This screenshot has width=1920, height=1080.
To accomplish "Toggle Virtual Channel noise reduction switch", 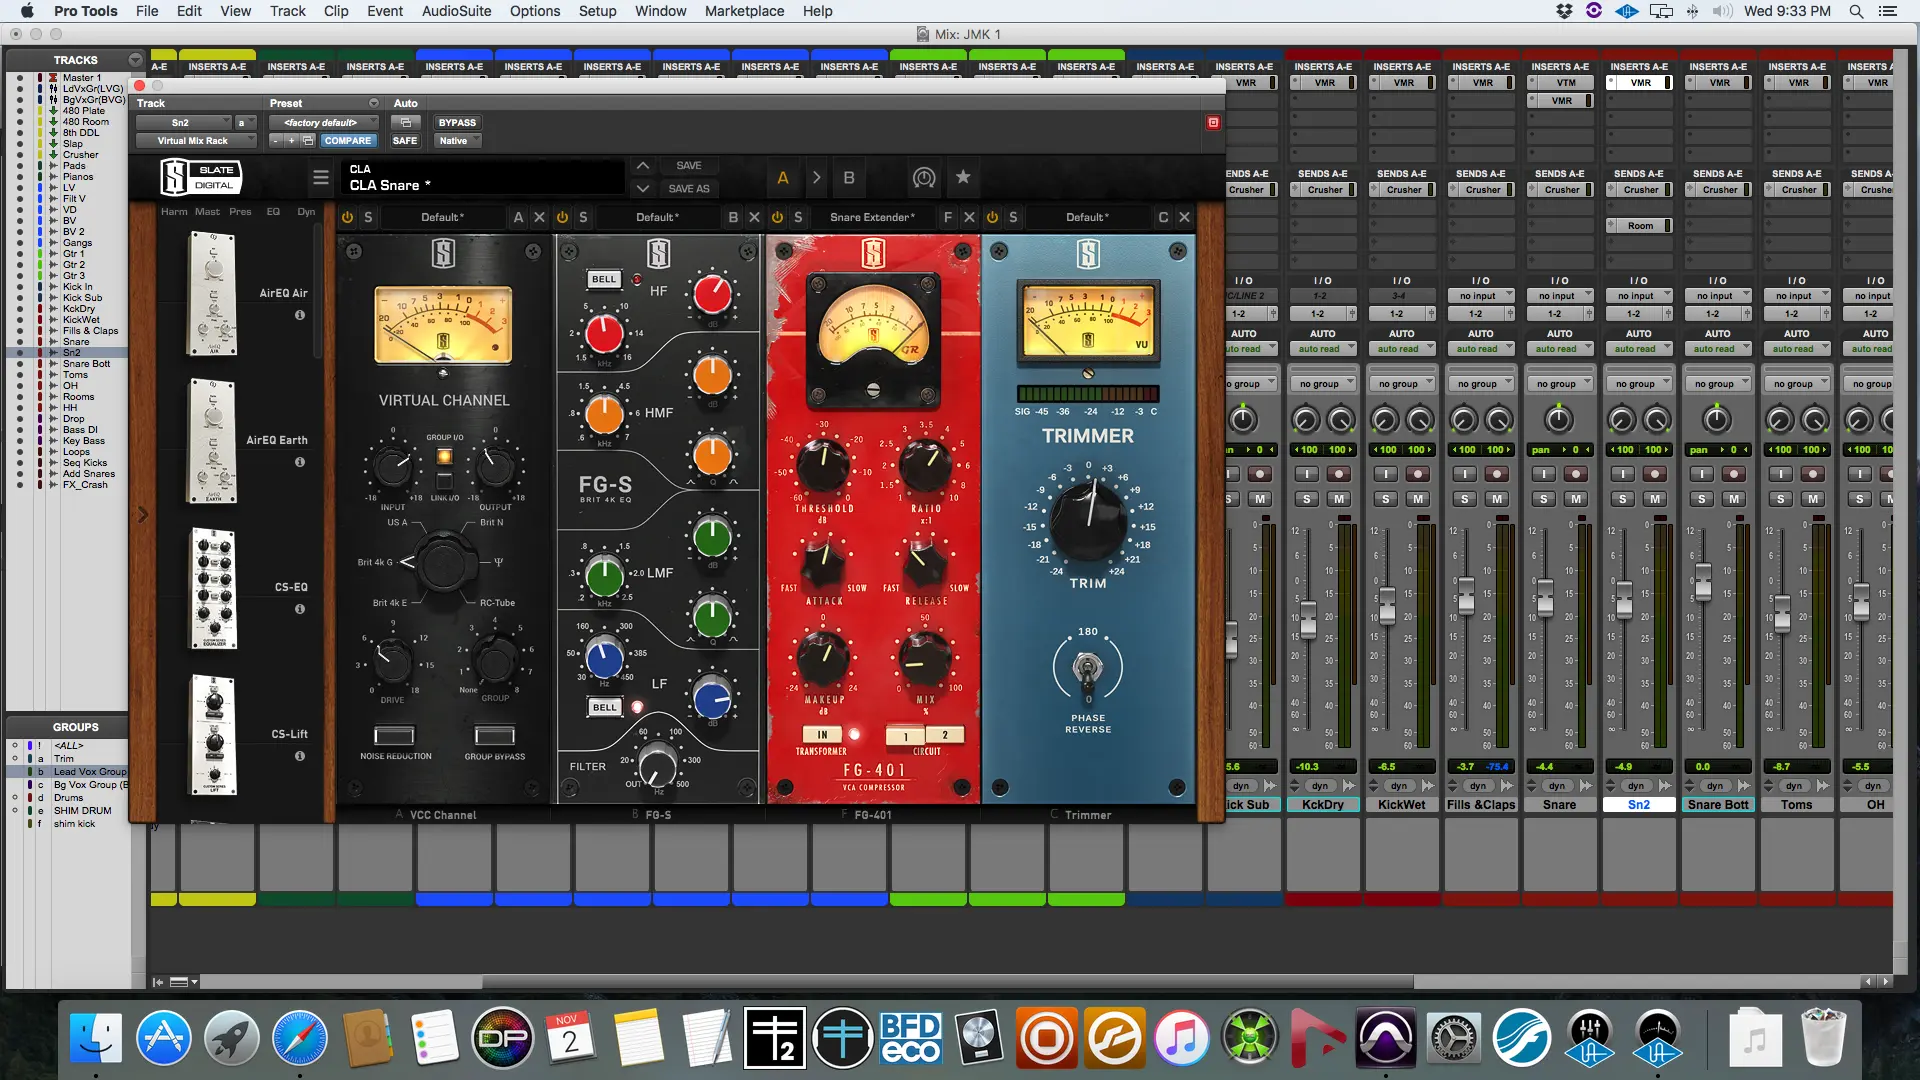I will point(395,736).
